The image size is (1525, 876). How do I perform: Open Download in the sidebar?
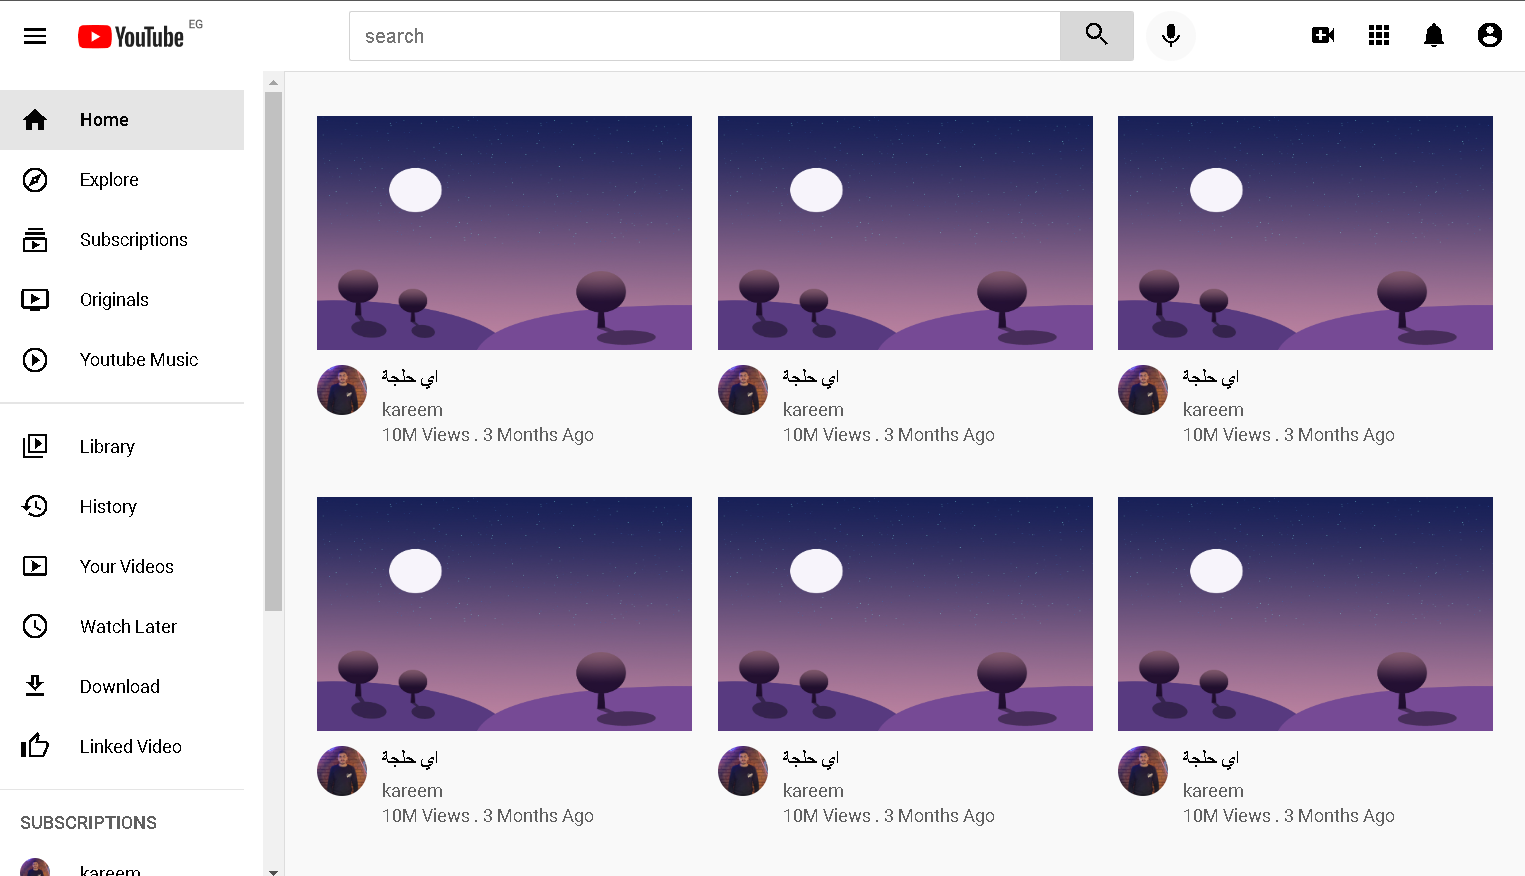(122, 687)
